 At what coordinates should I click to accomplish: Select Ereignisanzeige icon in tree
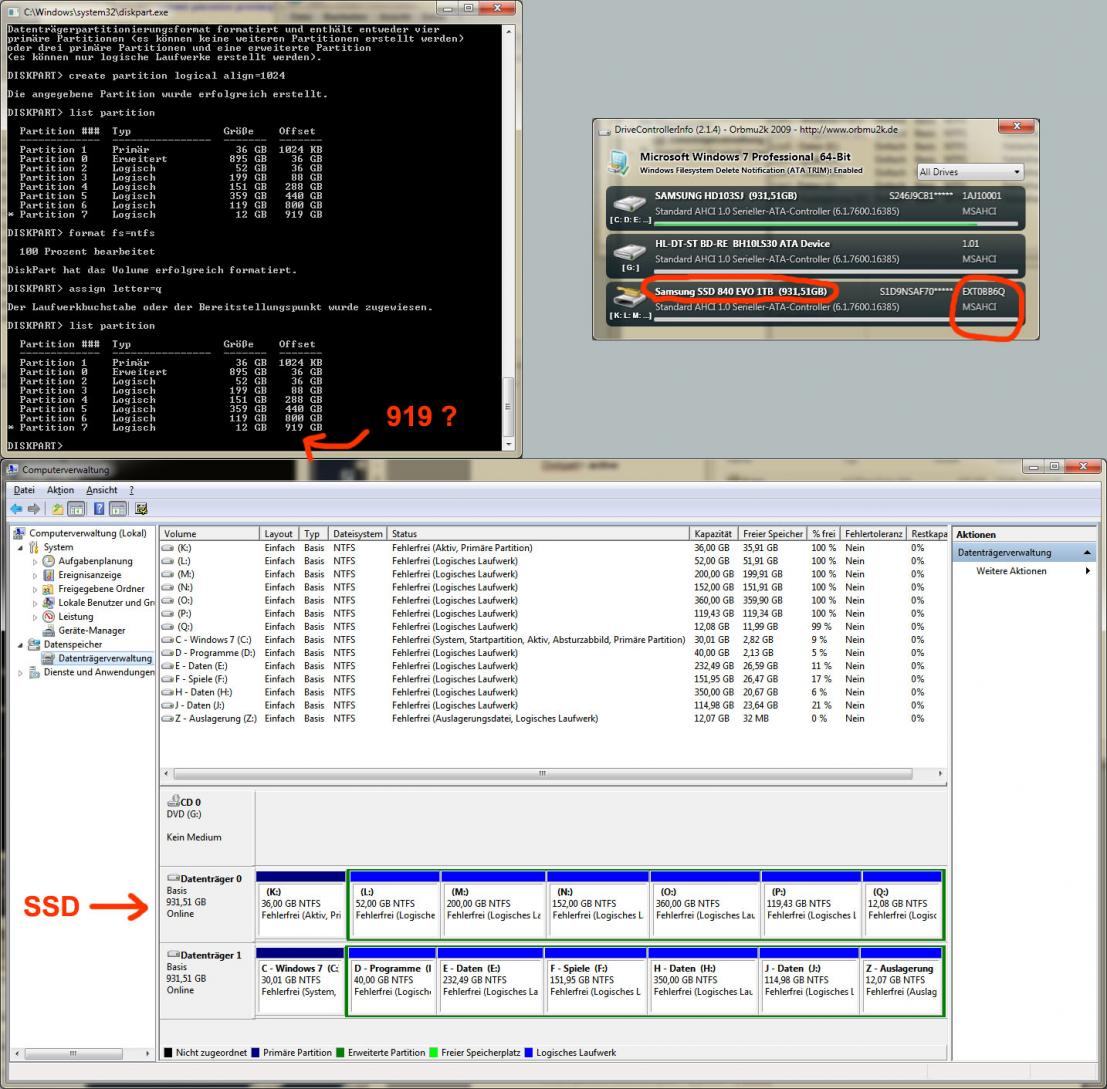49,575
